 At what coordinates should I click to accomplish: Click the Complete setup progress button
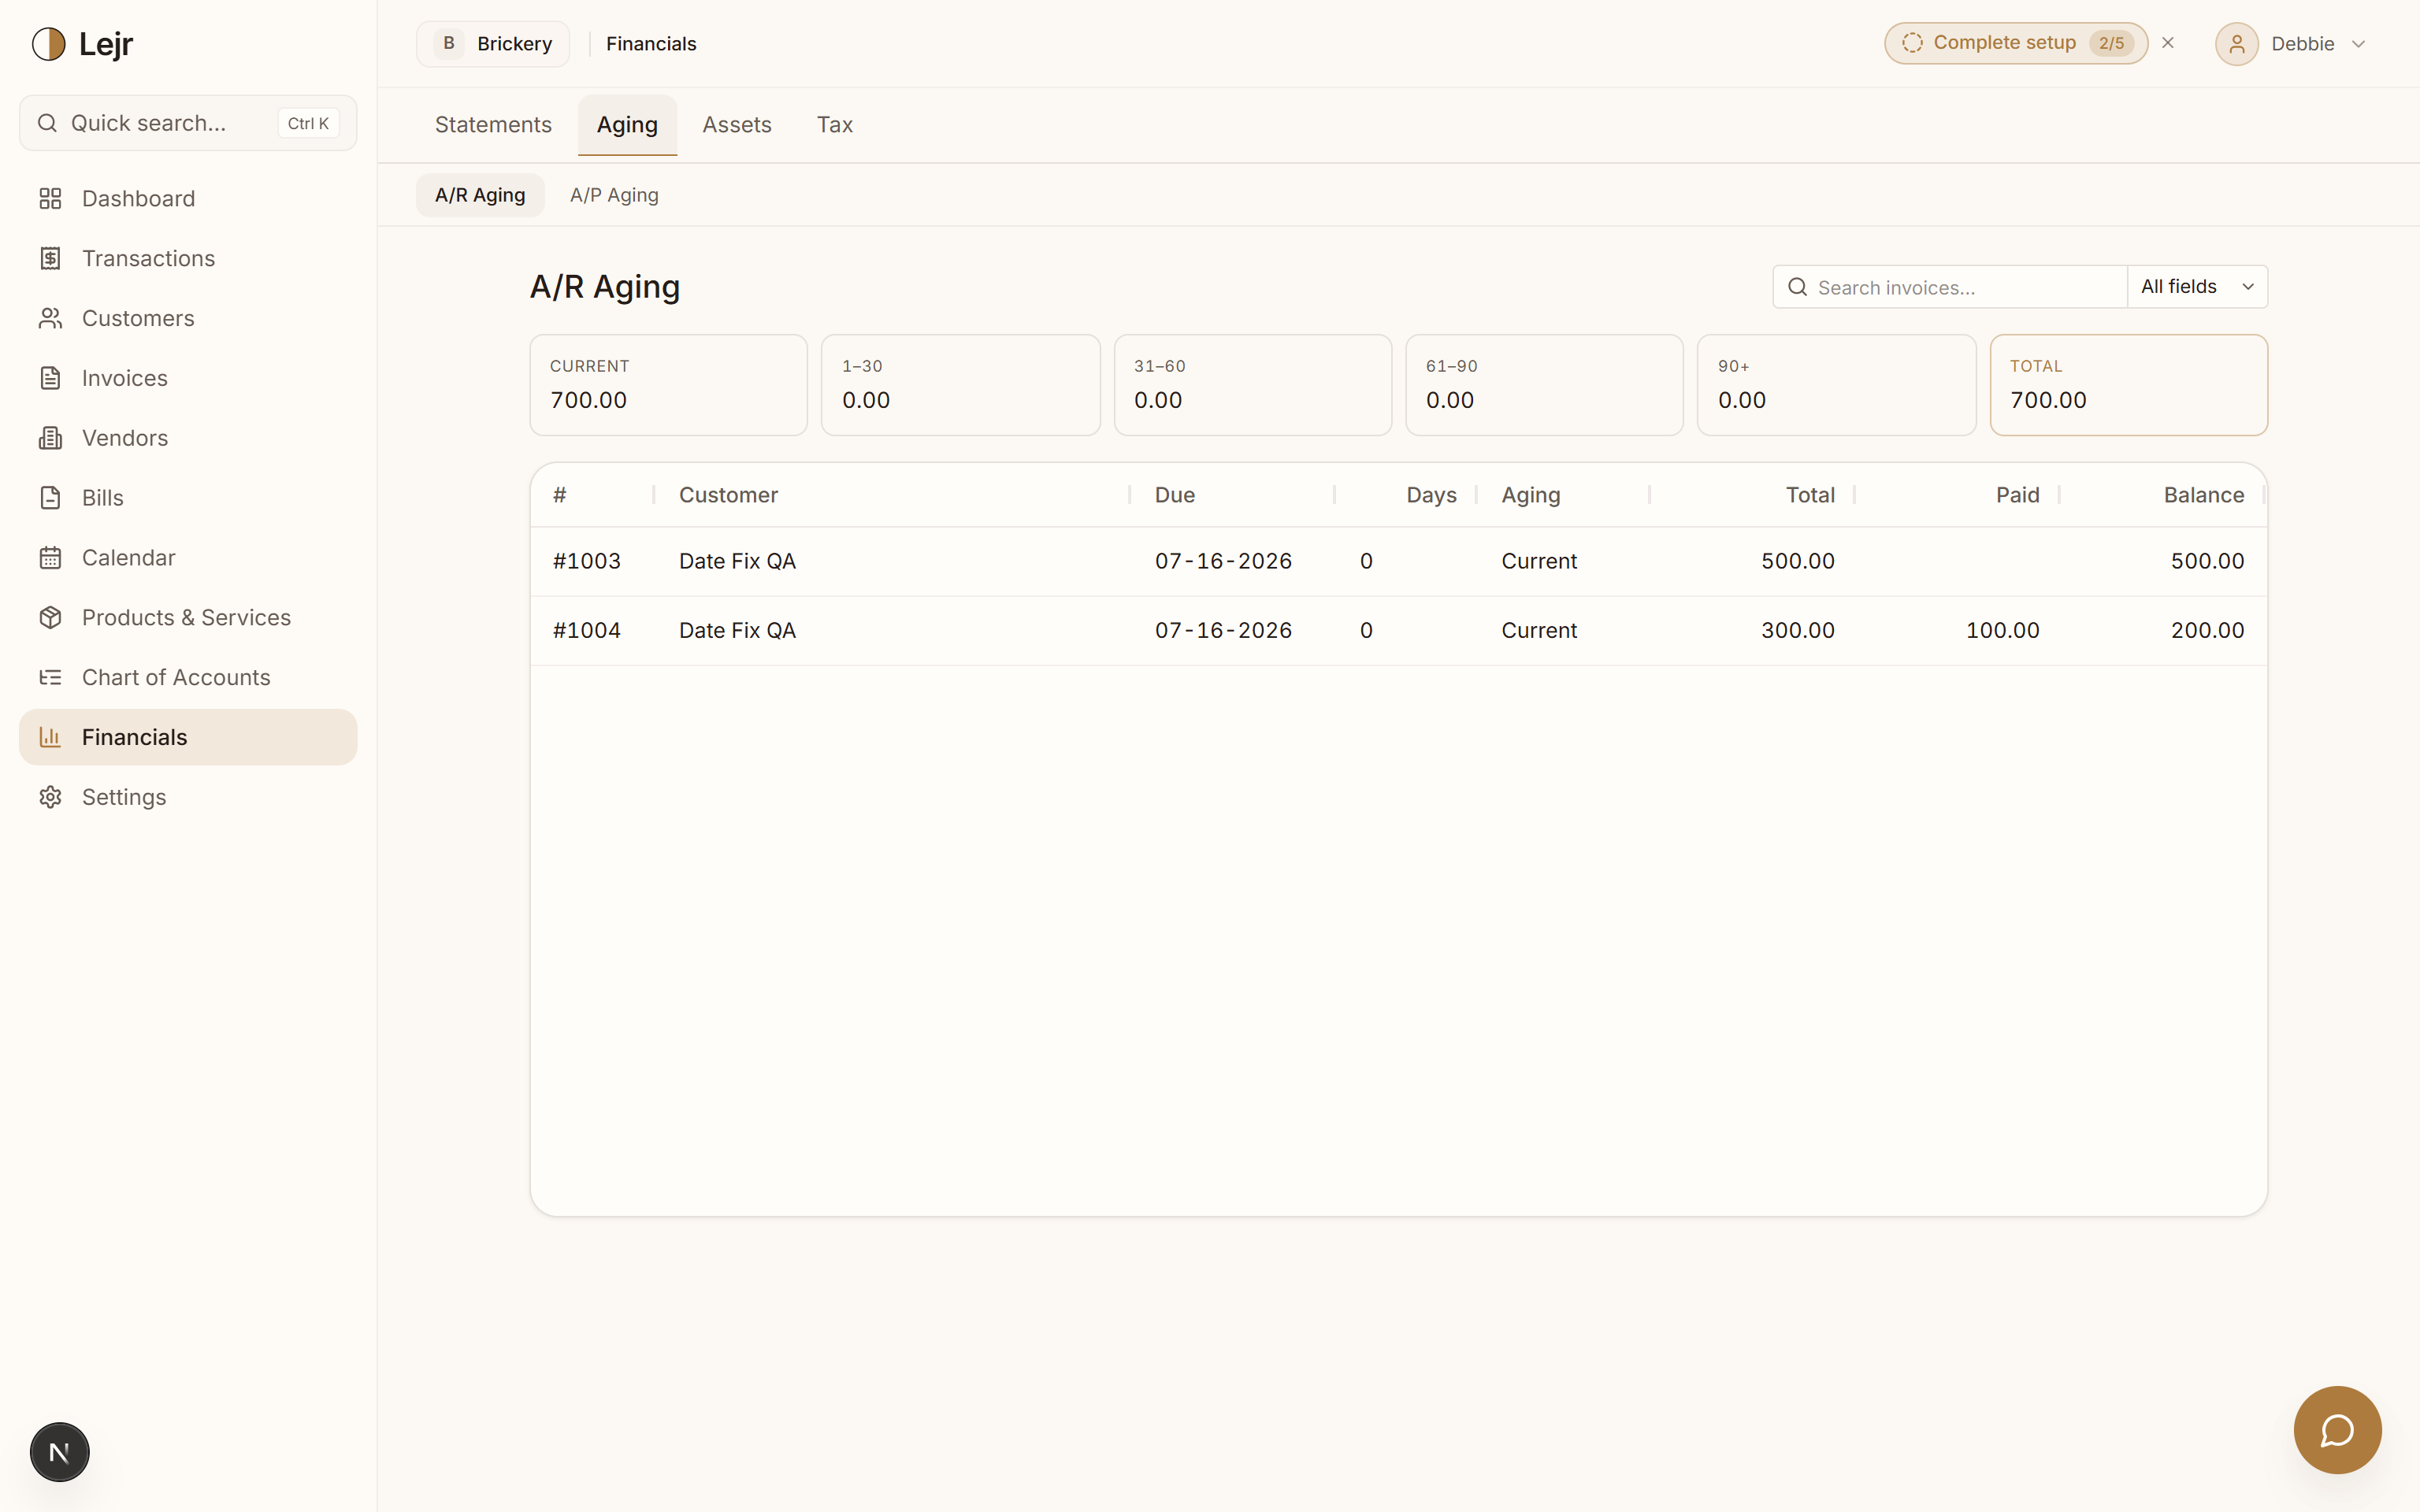click(2015, 43)
